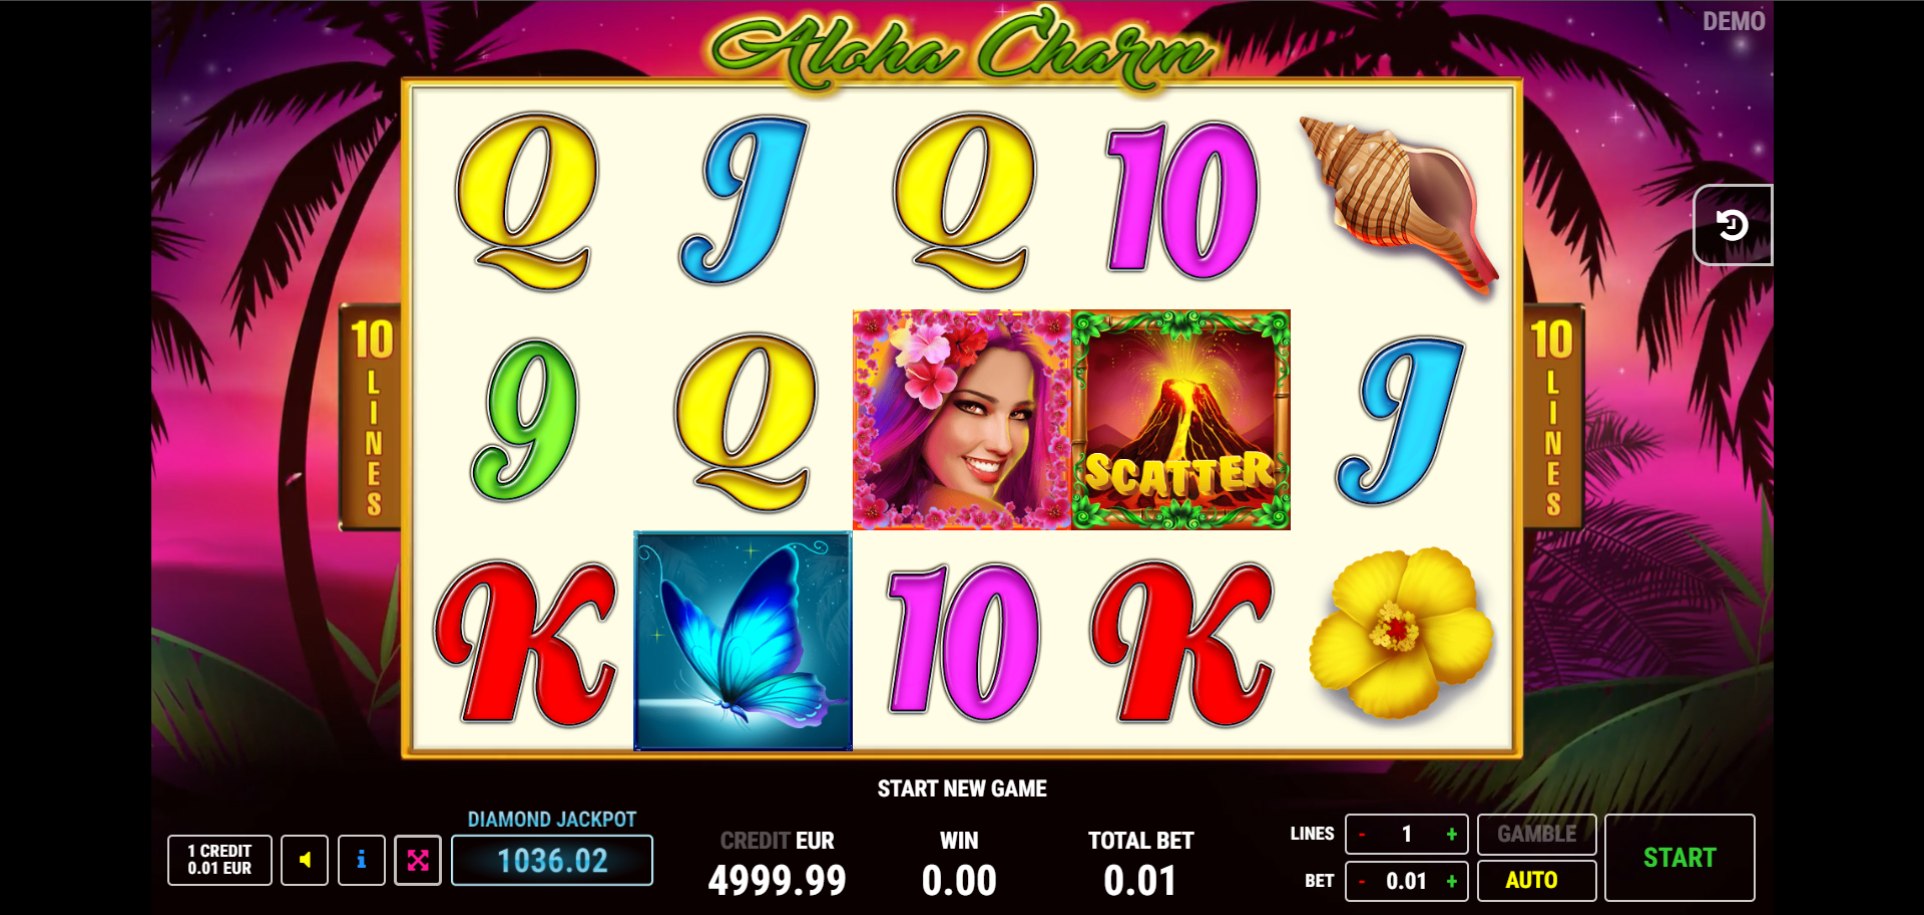Increase the bet with the plus
The width and height of the screenshot is (1924, 915).
pyautogui.click(x=1451, y=881)
